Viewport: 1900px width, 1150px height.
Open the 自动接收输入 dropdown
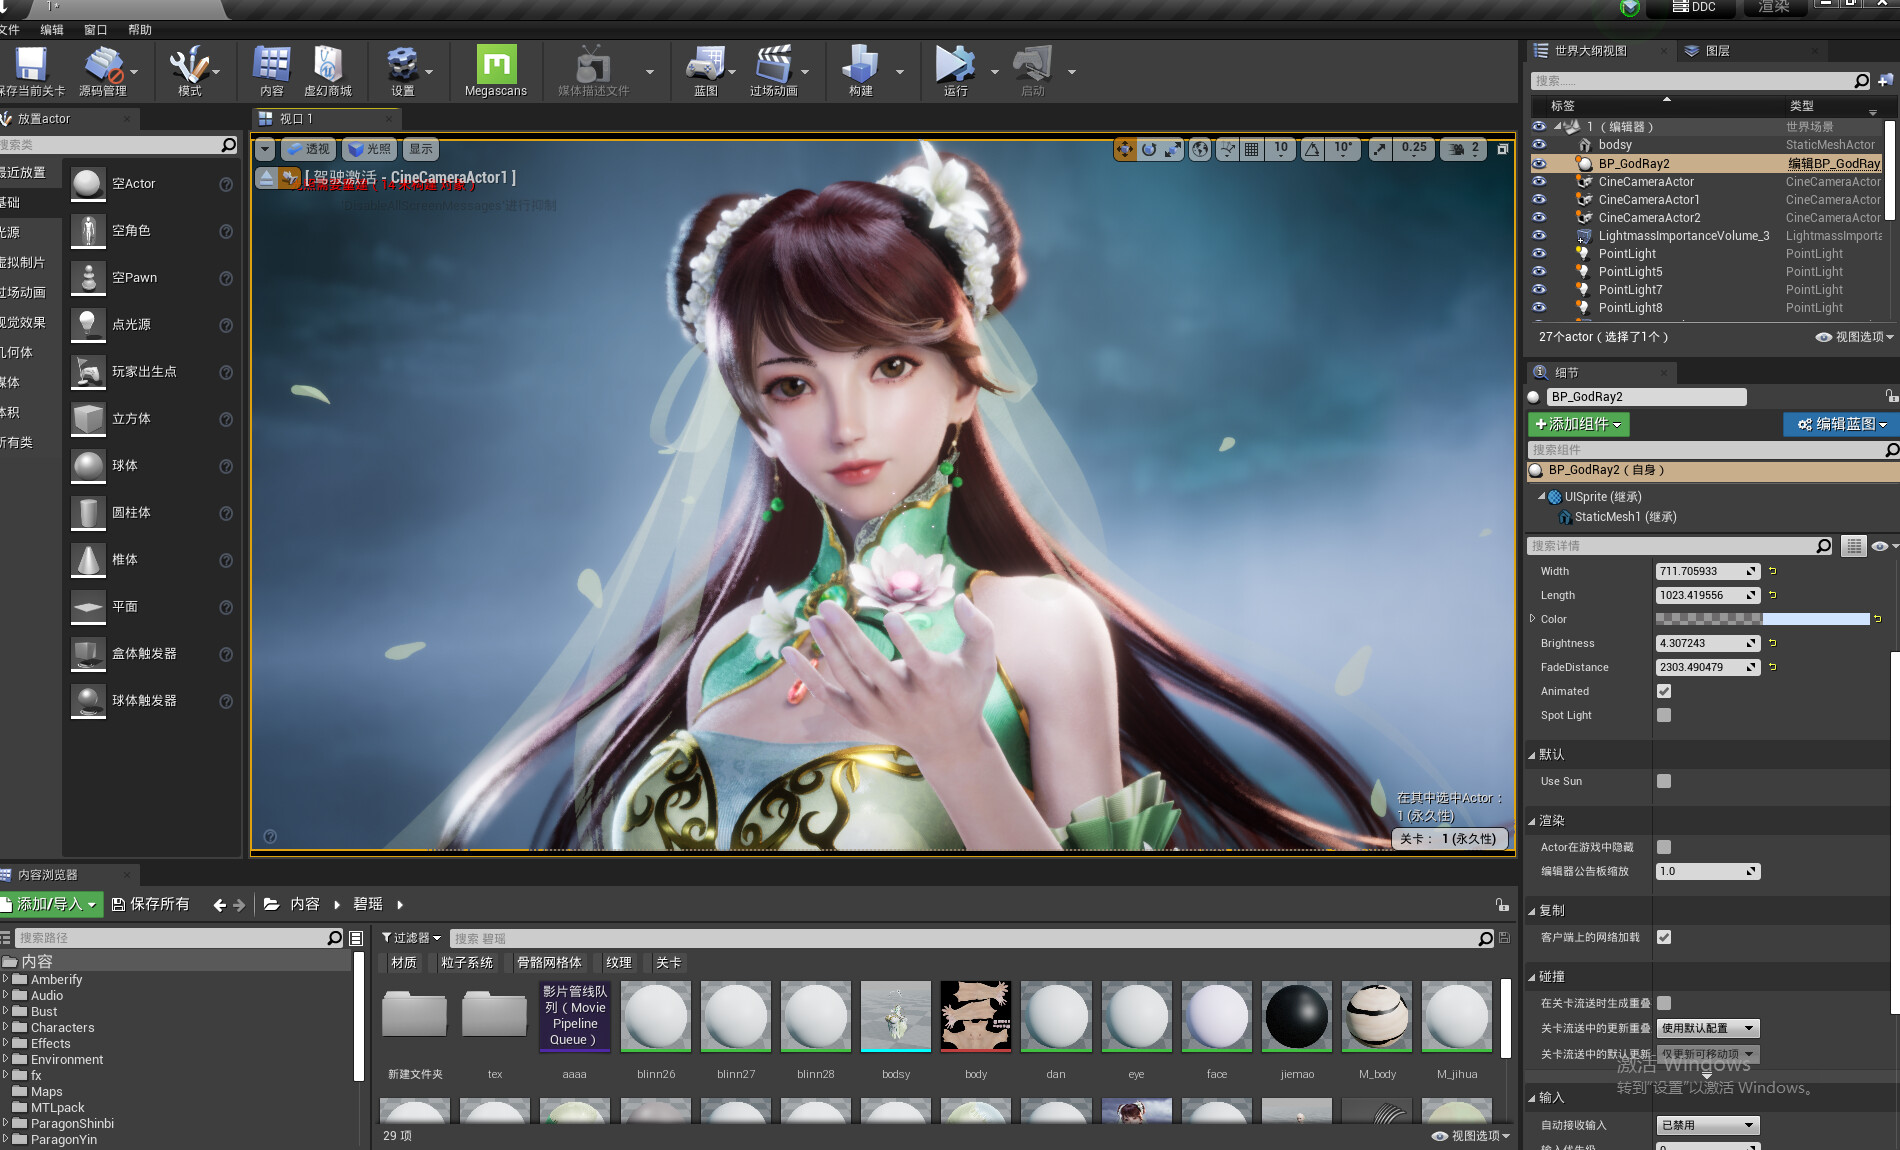(1707, 1125)
